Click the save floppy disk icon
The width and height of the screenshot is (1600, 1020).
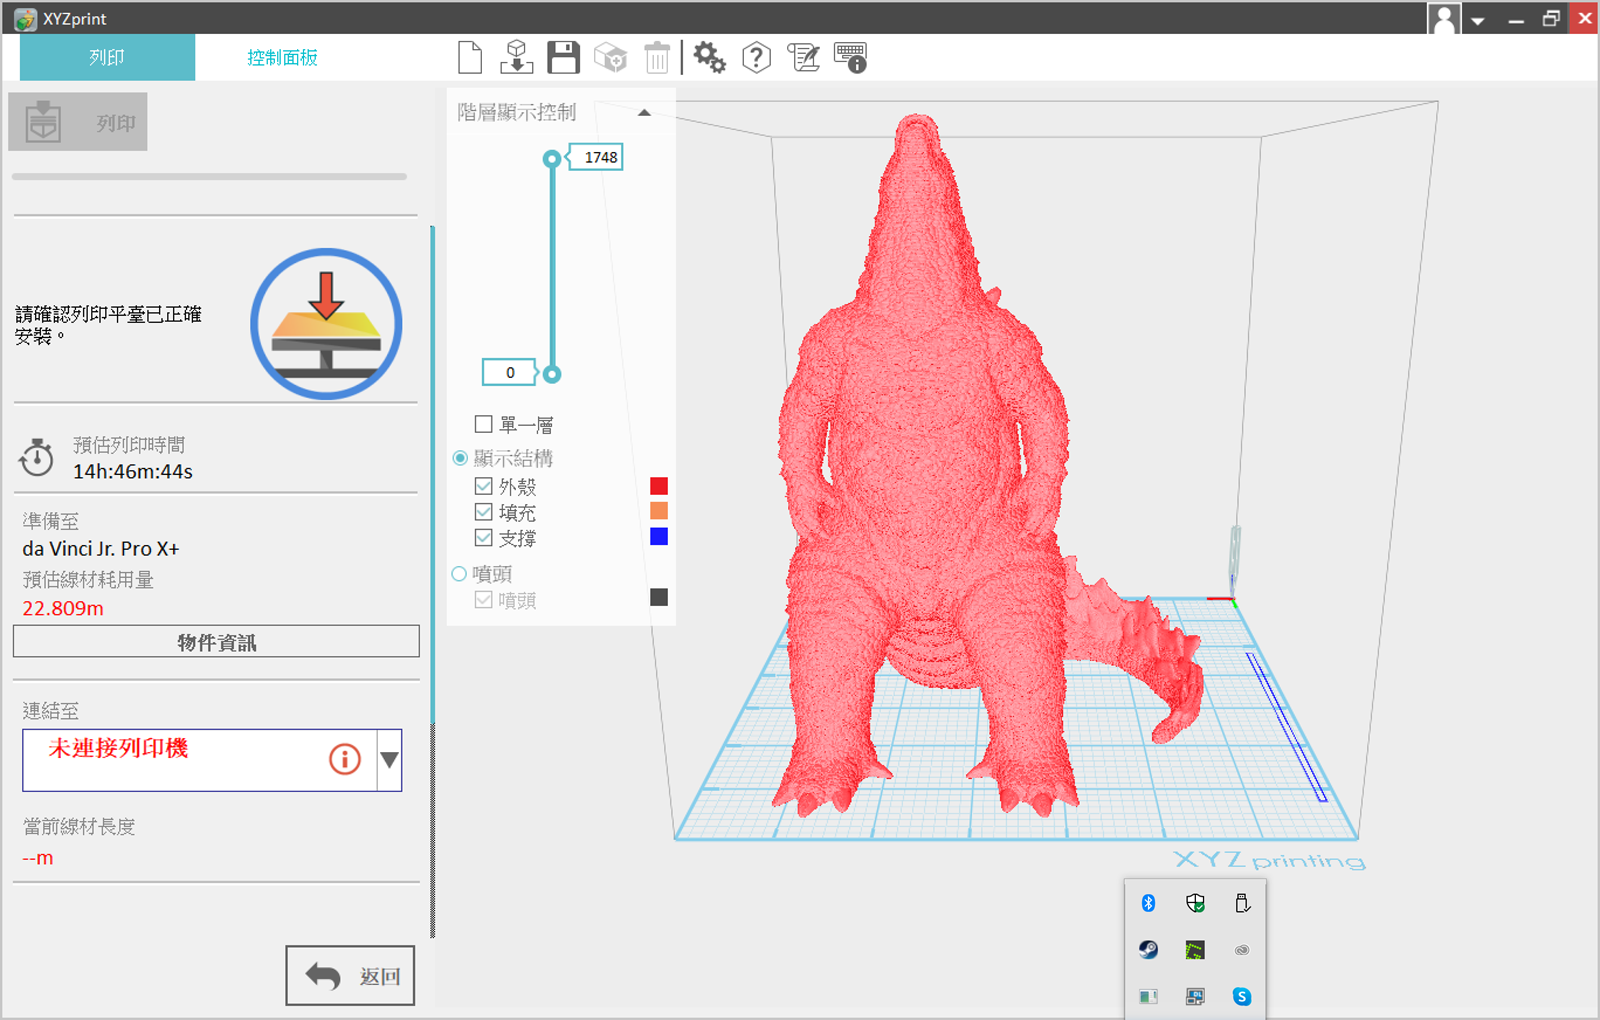[563, 58]
